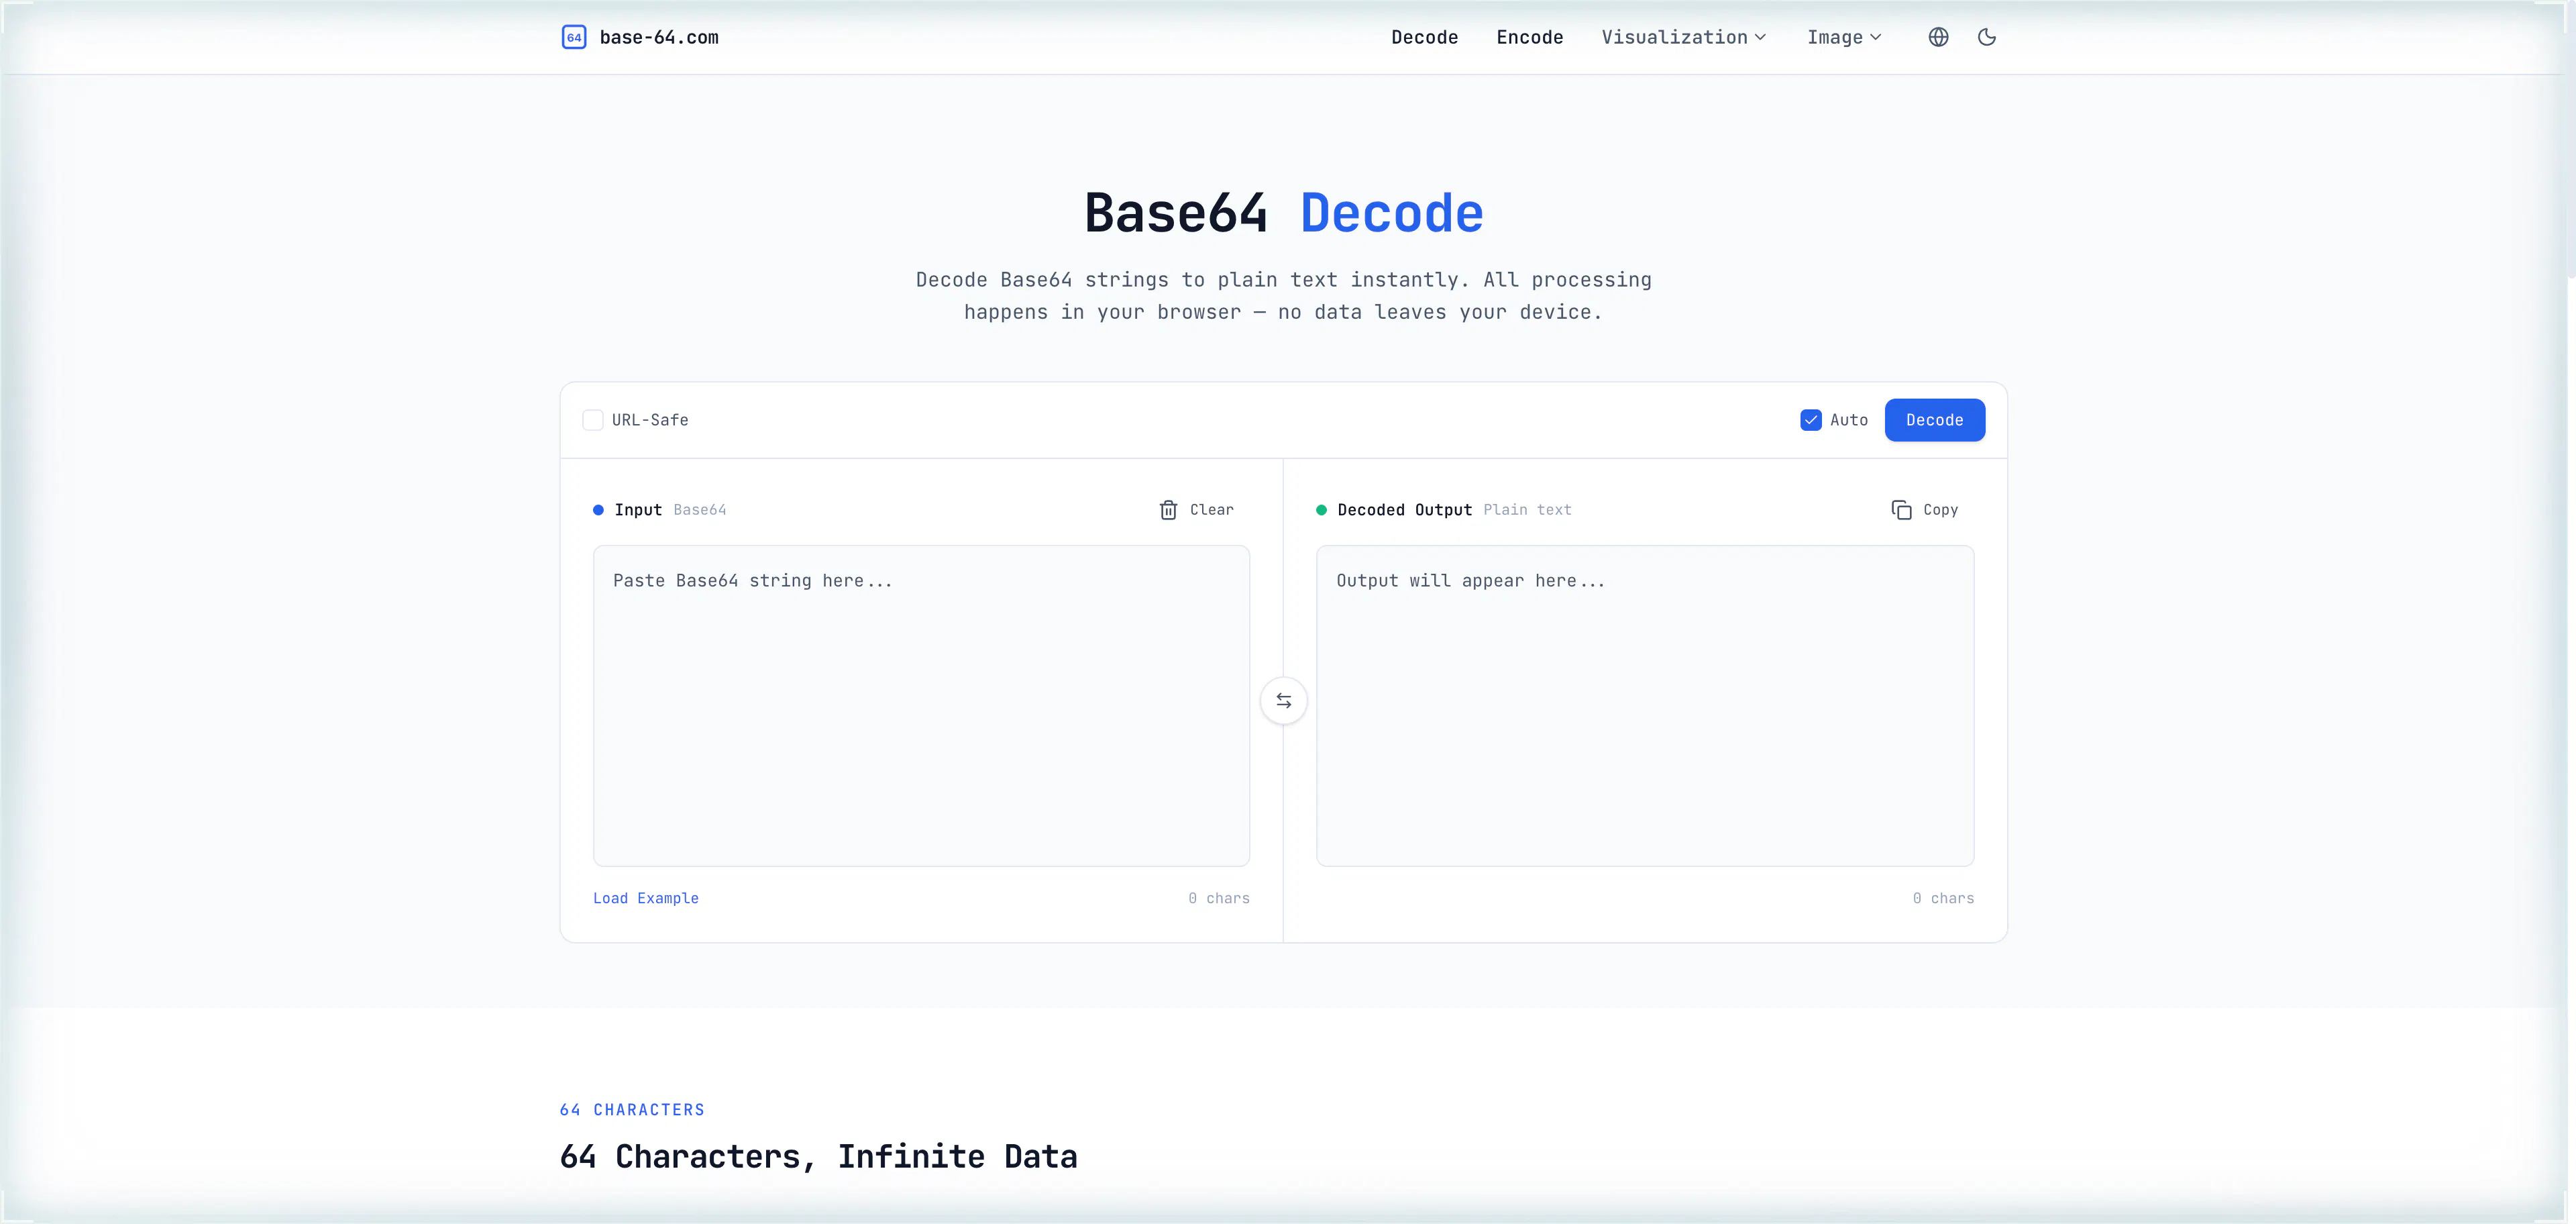Click the output '0 chars' counter
Viewport: 2576px width, 1224px height.
point(1943,898)
